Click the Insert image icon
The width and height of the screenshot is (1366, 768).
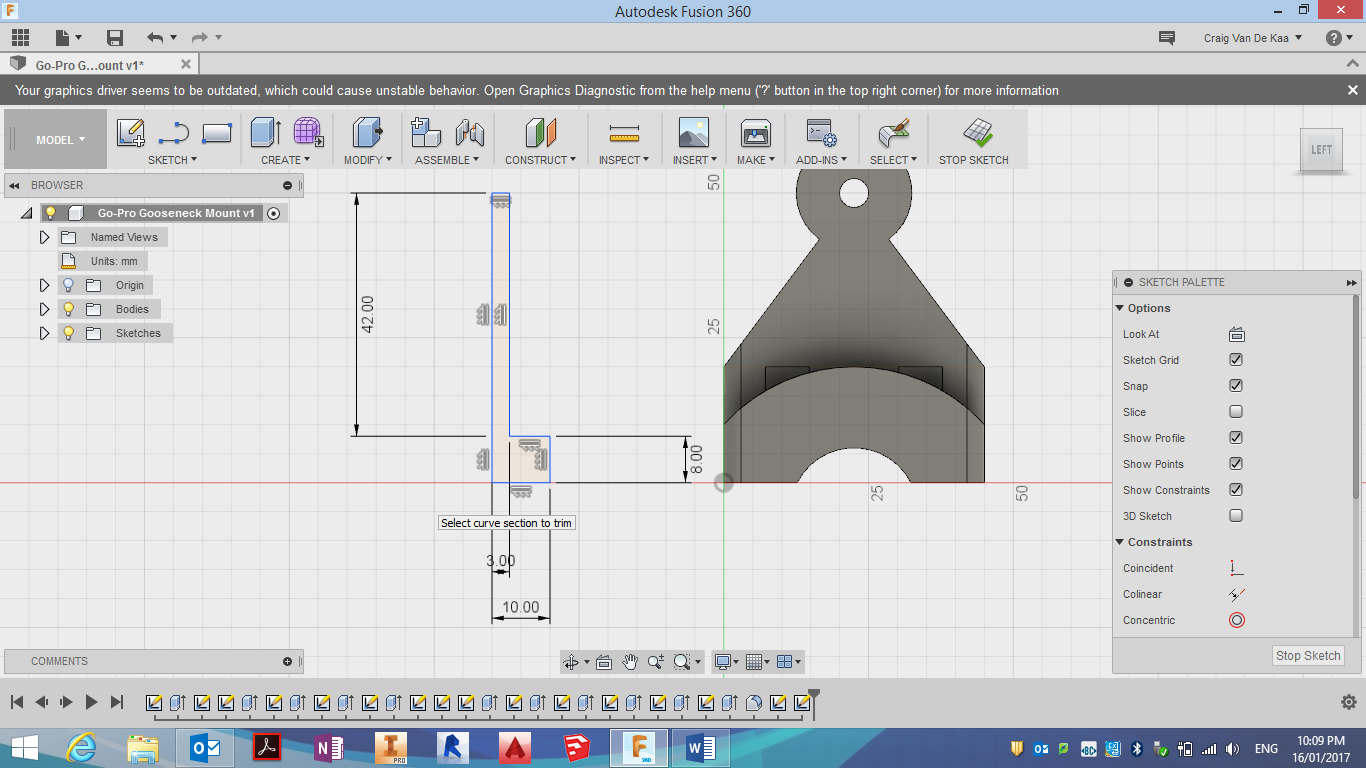coord(693,133)
